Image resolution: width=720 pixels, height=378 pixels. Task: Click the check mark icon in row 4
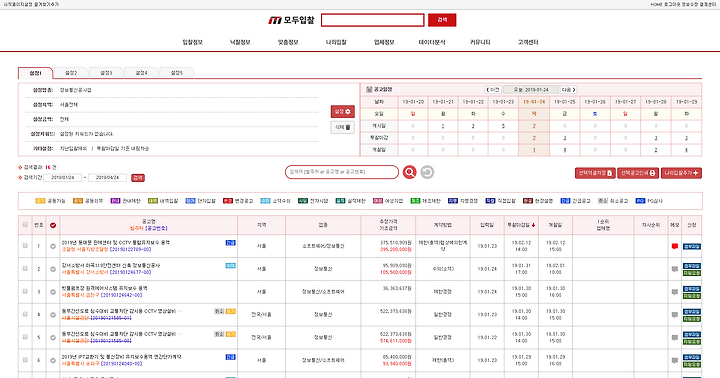click(x=53, y=315)
